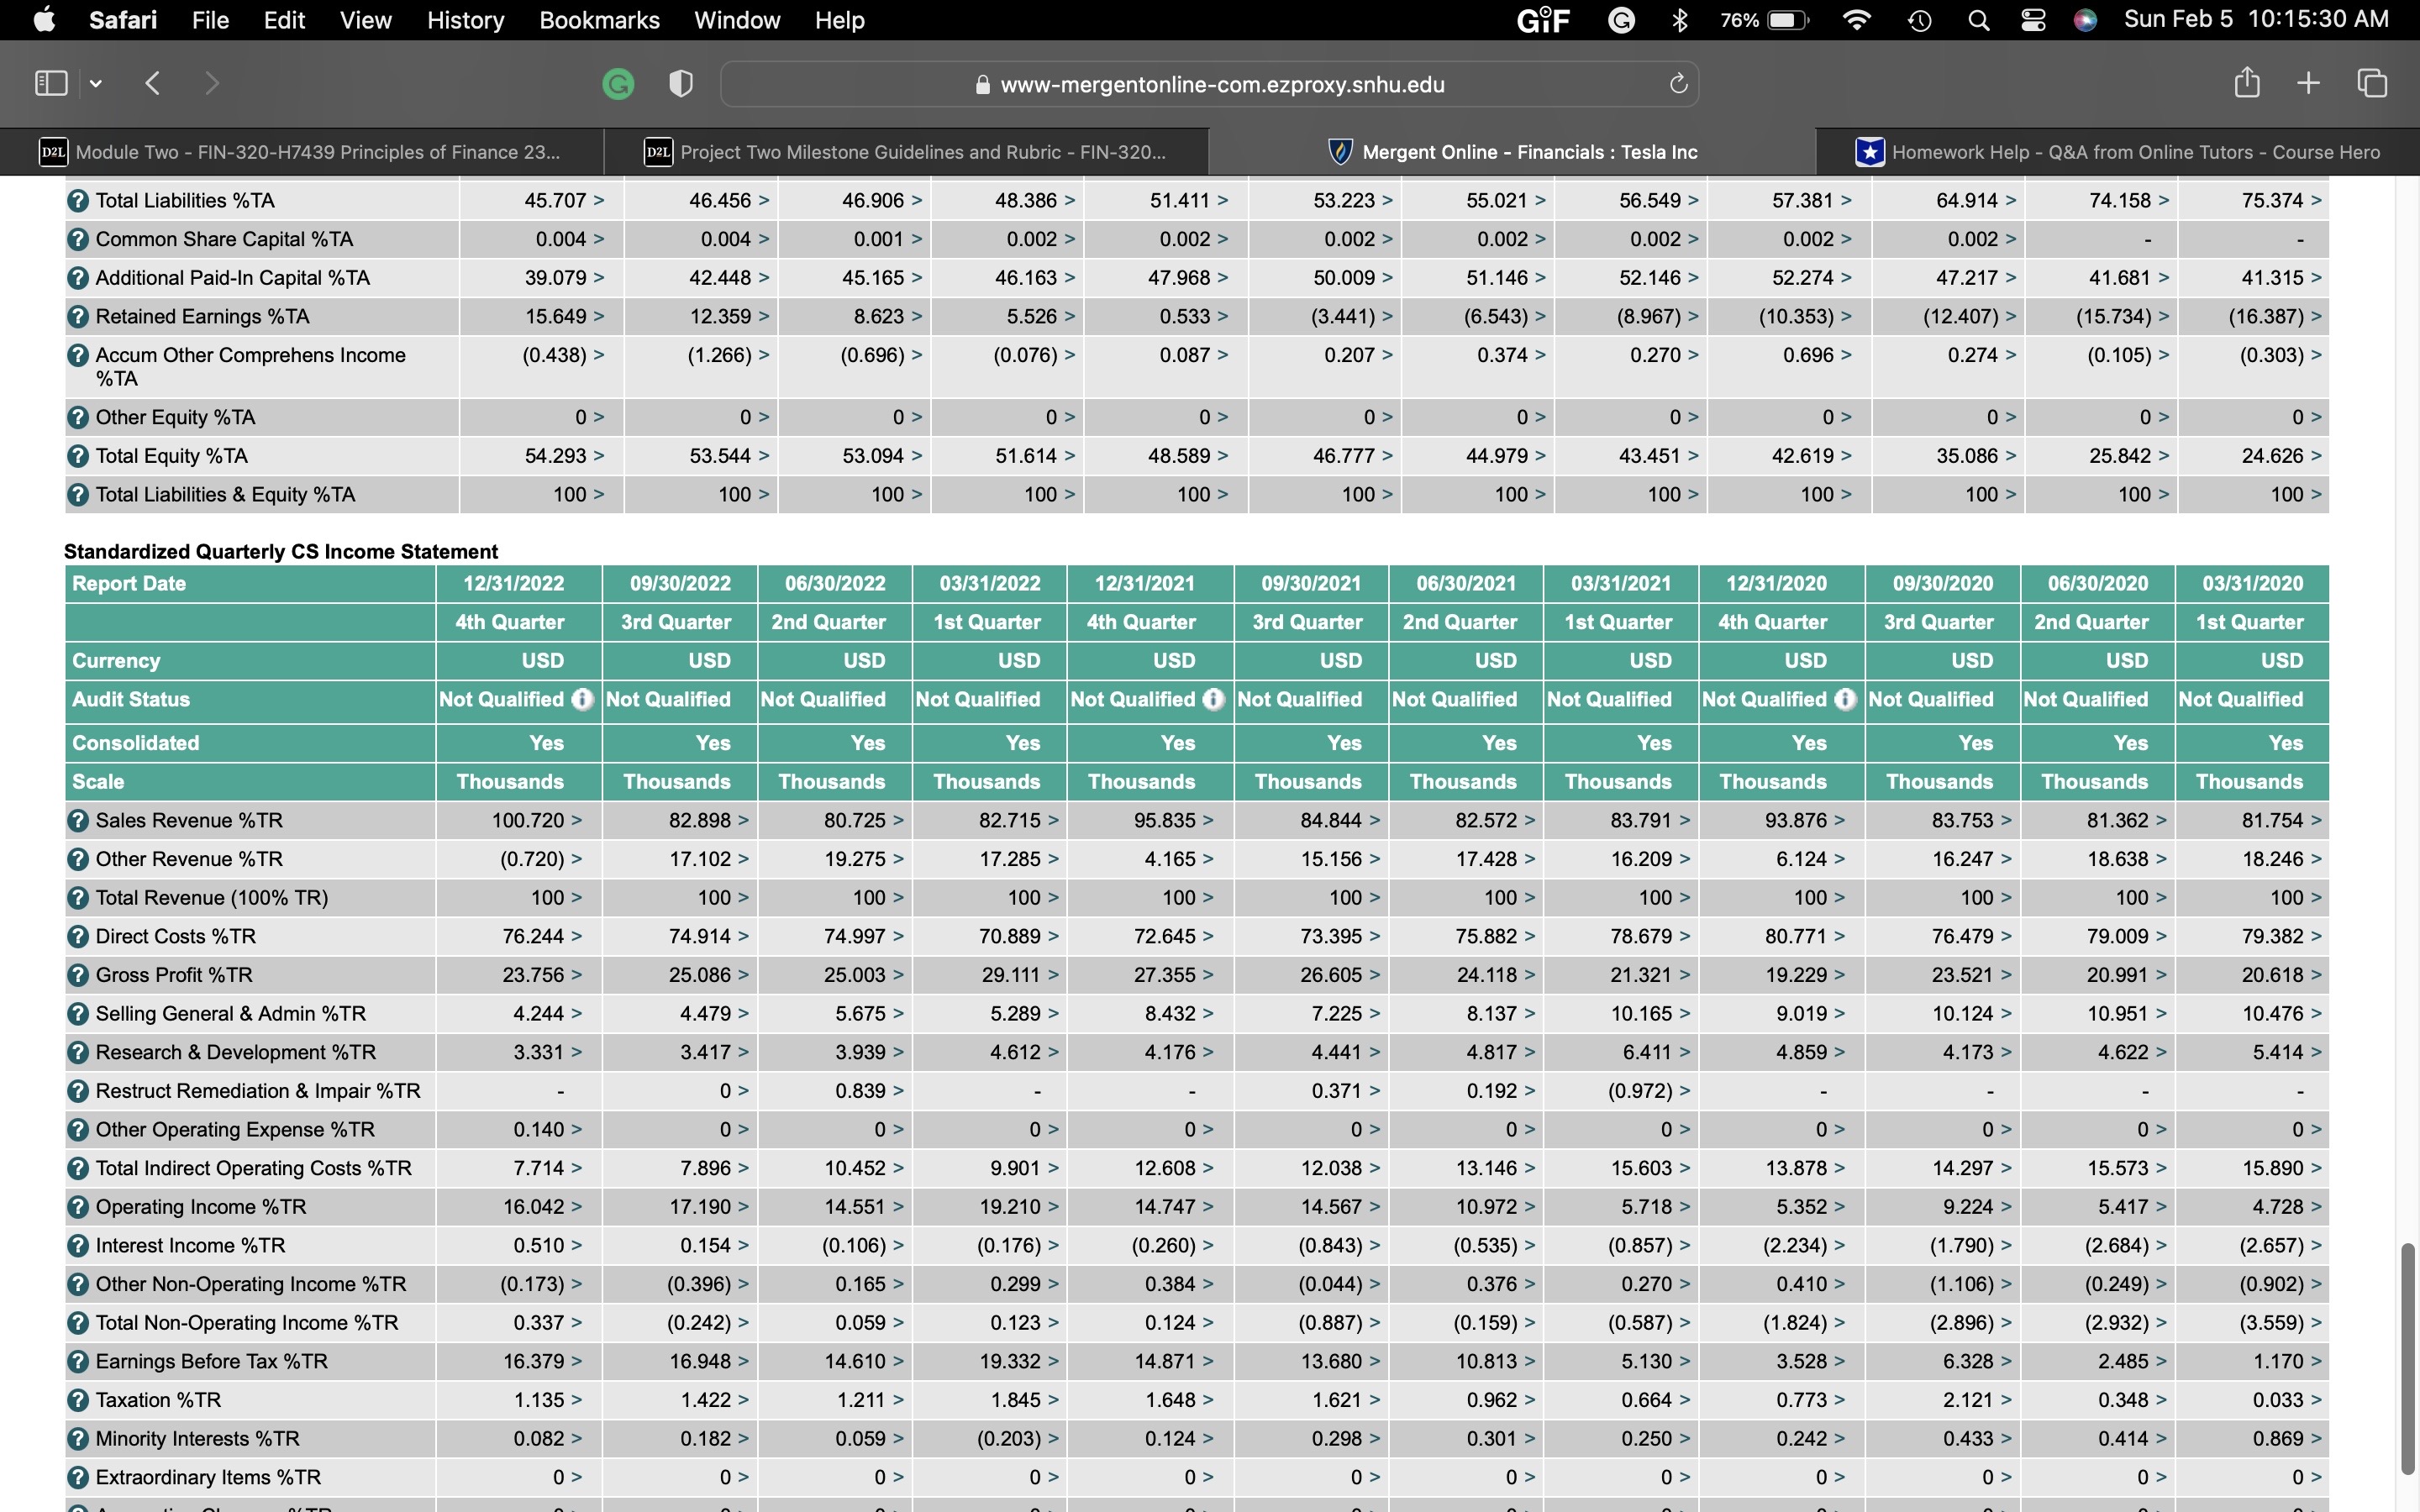This screenshot has width=2420, height=1512.
Task: Open help for Taxation %TR
Action: (78, 1401)
